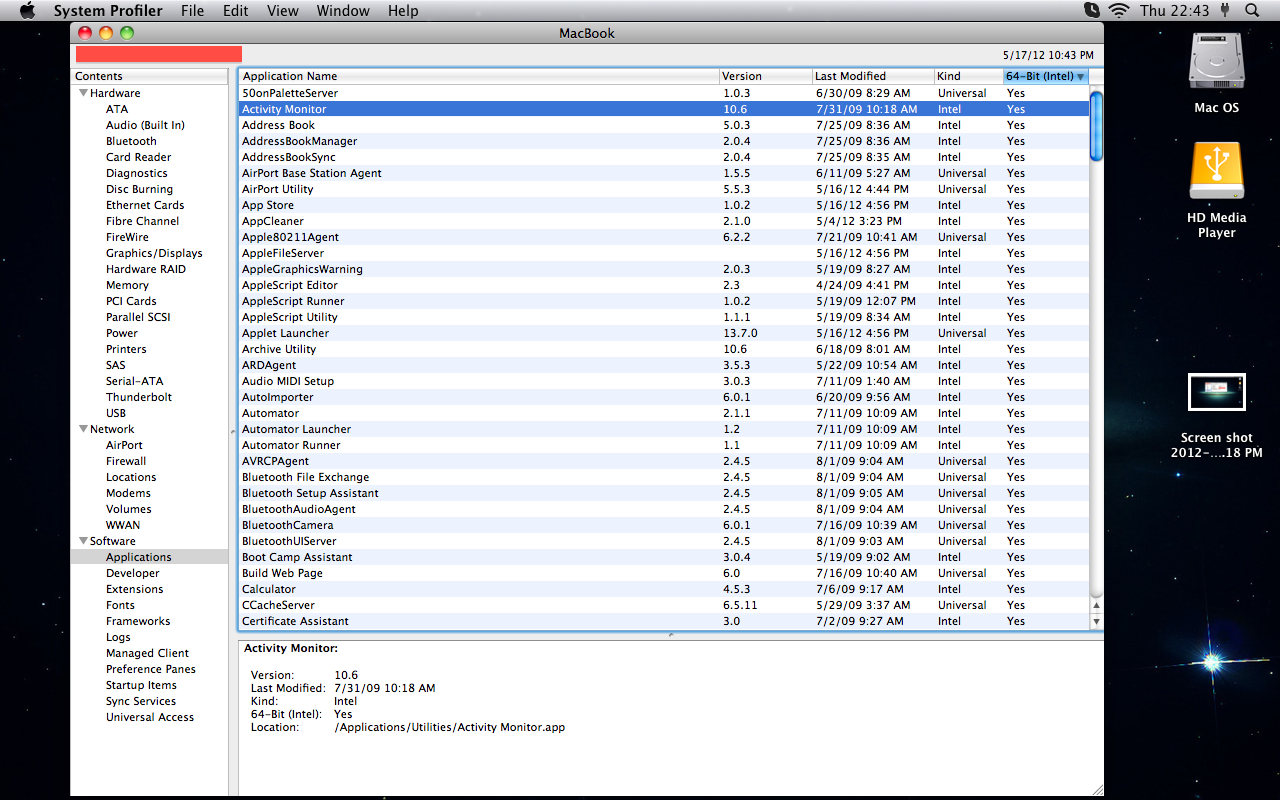The width and height of the screenshot is (1280, 800).
Task: Select the Certificate Assistant row
Action: 664,621
